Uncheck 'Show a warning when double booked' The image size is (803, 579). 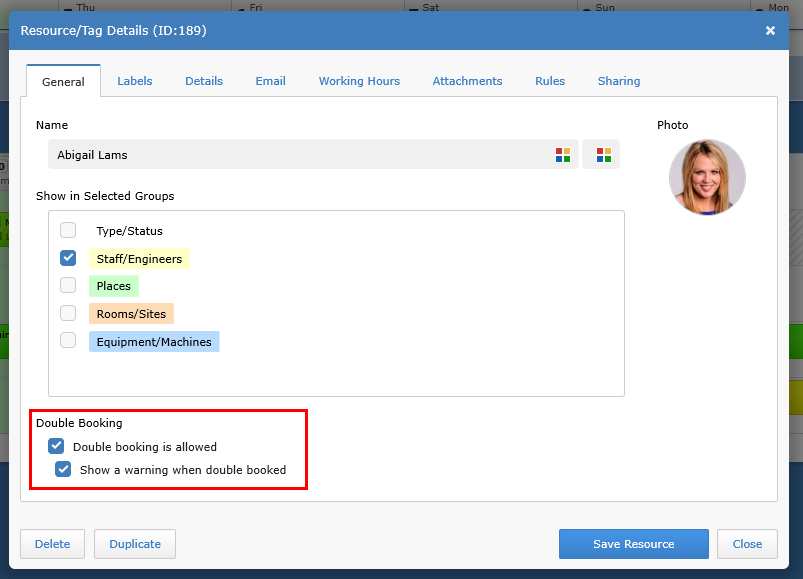click(x=63, y=470)
